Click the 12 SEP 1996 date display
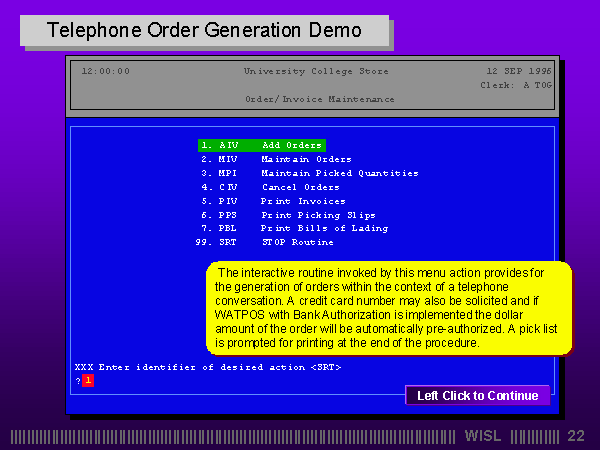 pyautogui.click(x=520, y=71)
